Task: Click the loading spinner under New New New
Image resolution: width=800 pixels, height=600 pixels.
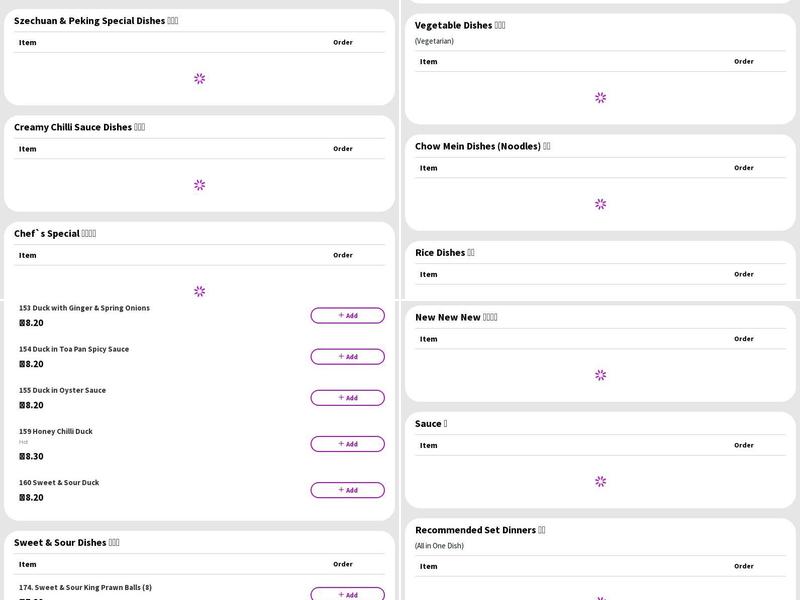Action: tap(600, 375)
